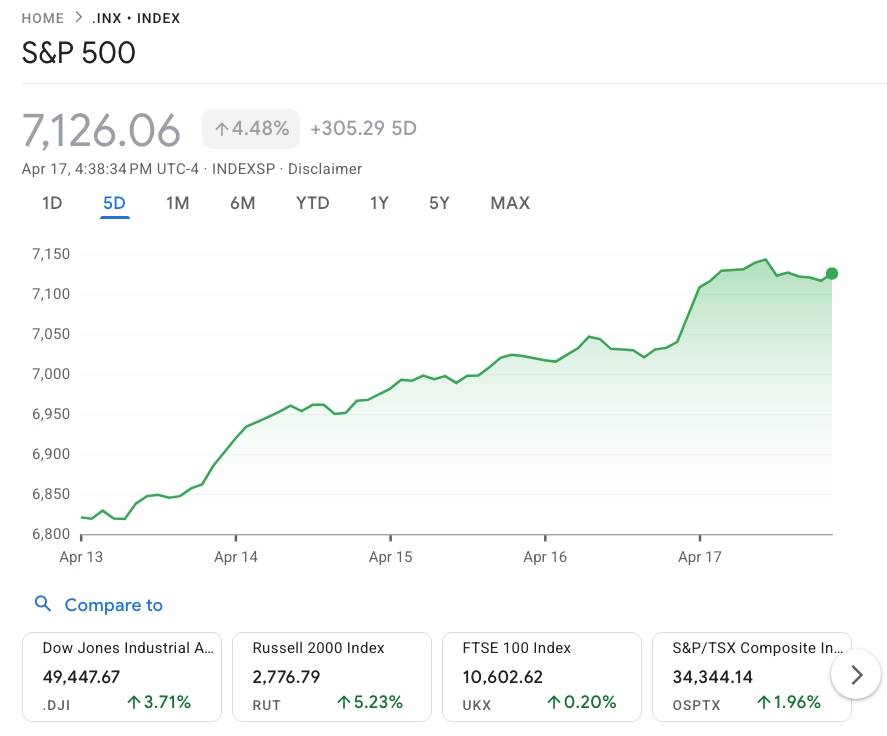This screenshot has width=887, height=736.
Task: Open the Disclaimer link
Action: point(325,169)
